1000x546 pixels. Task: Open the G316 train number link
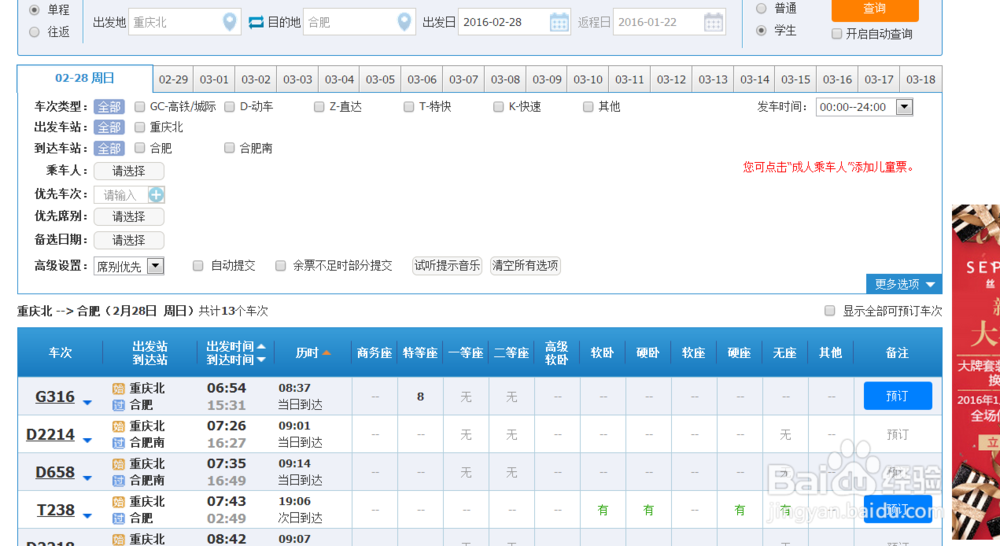[55, 397]
